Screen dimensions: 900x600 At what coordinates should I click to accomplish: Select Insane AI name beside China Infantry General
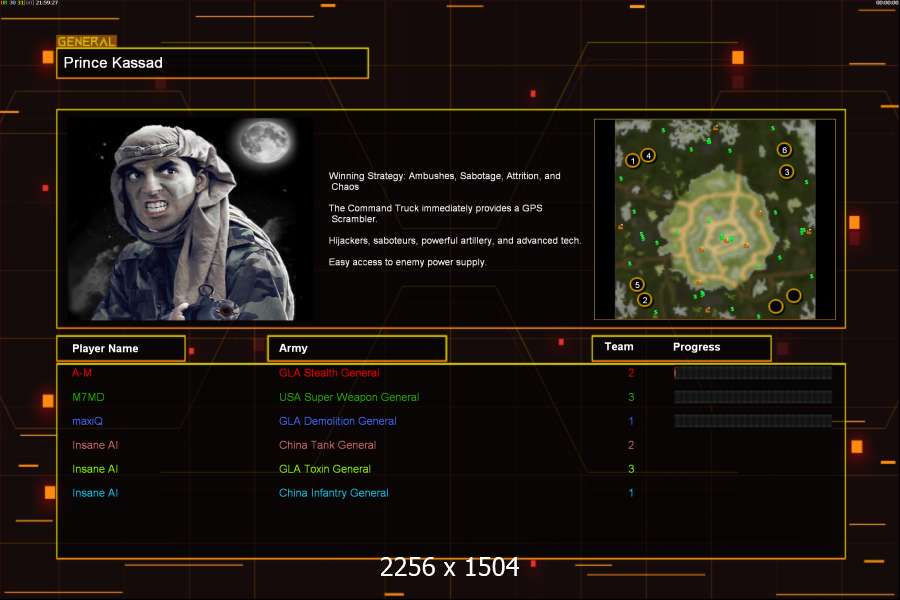tap(95, 493)
